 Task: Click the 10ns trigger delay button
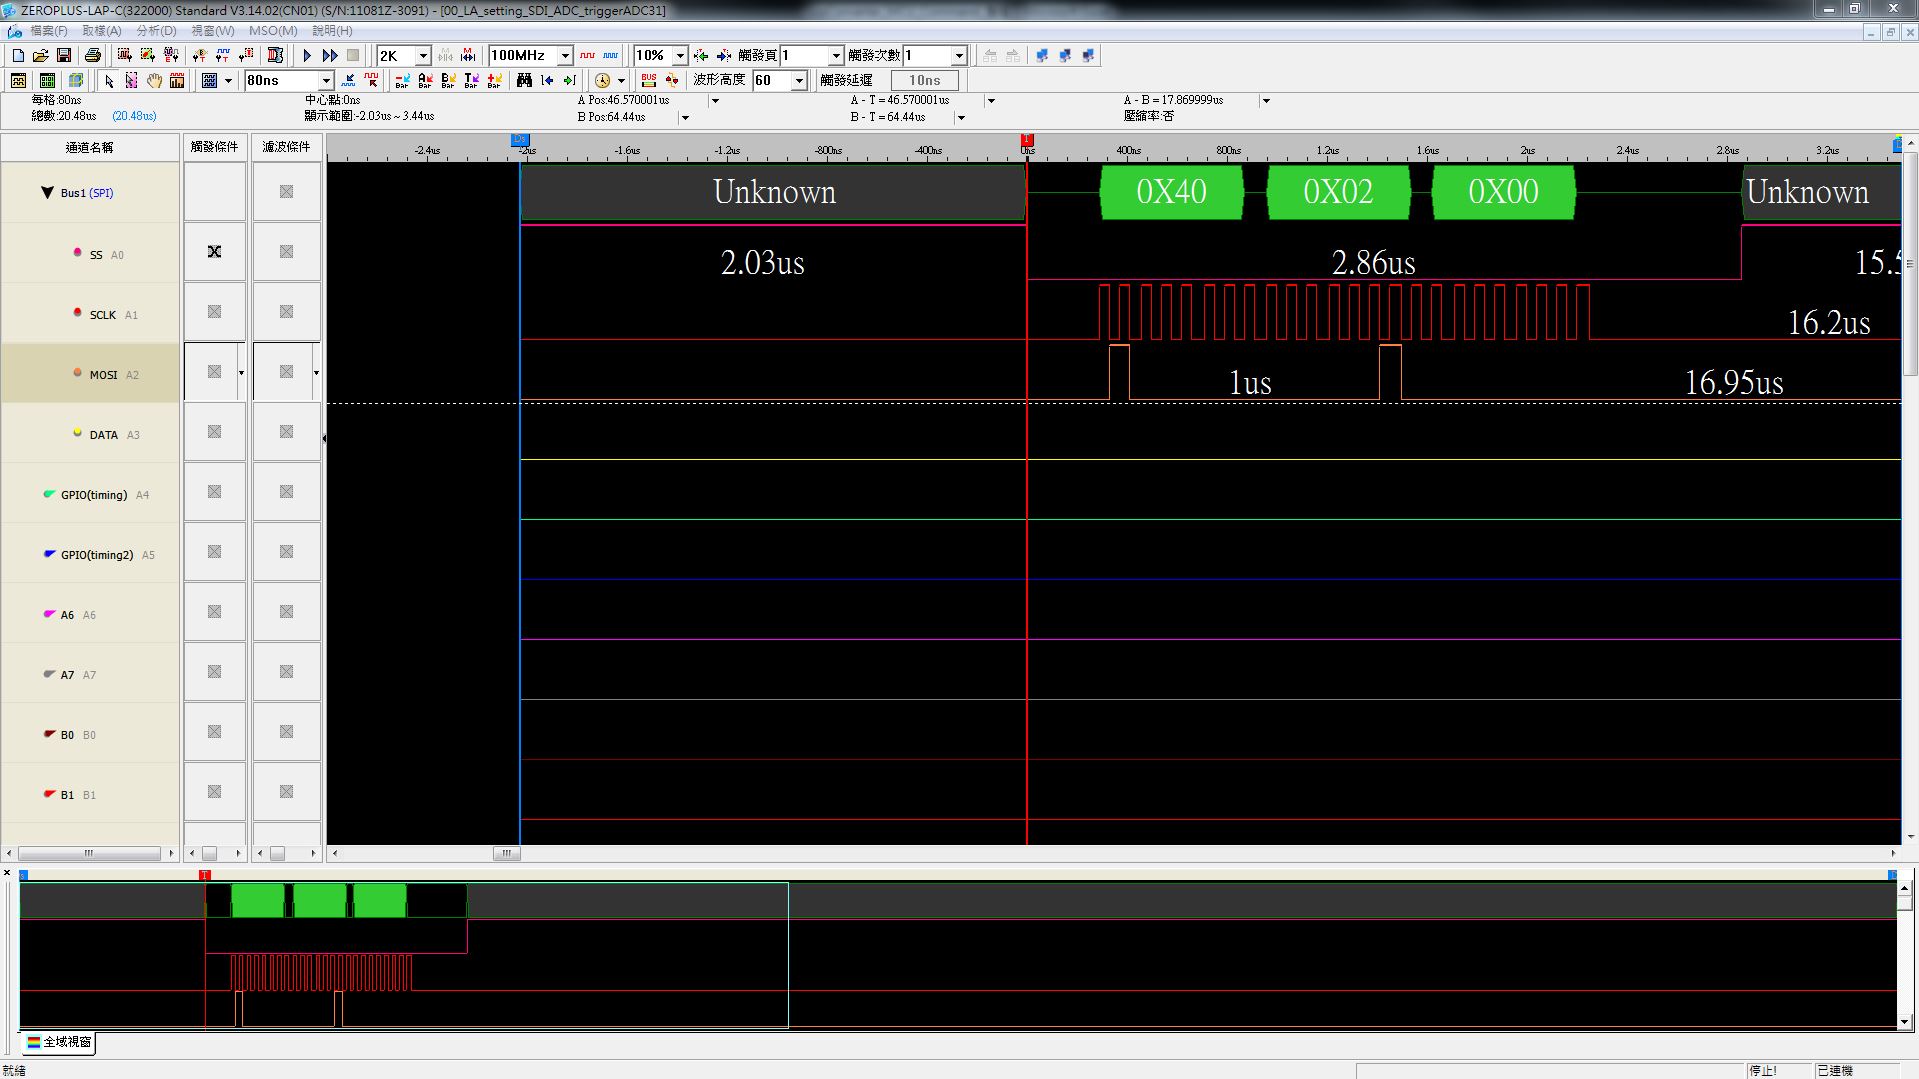click(924, 81)
